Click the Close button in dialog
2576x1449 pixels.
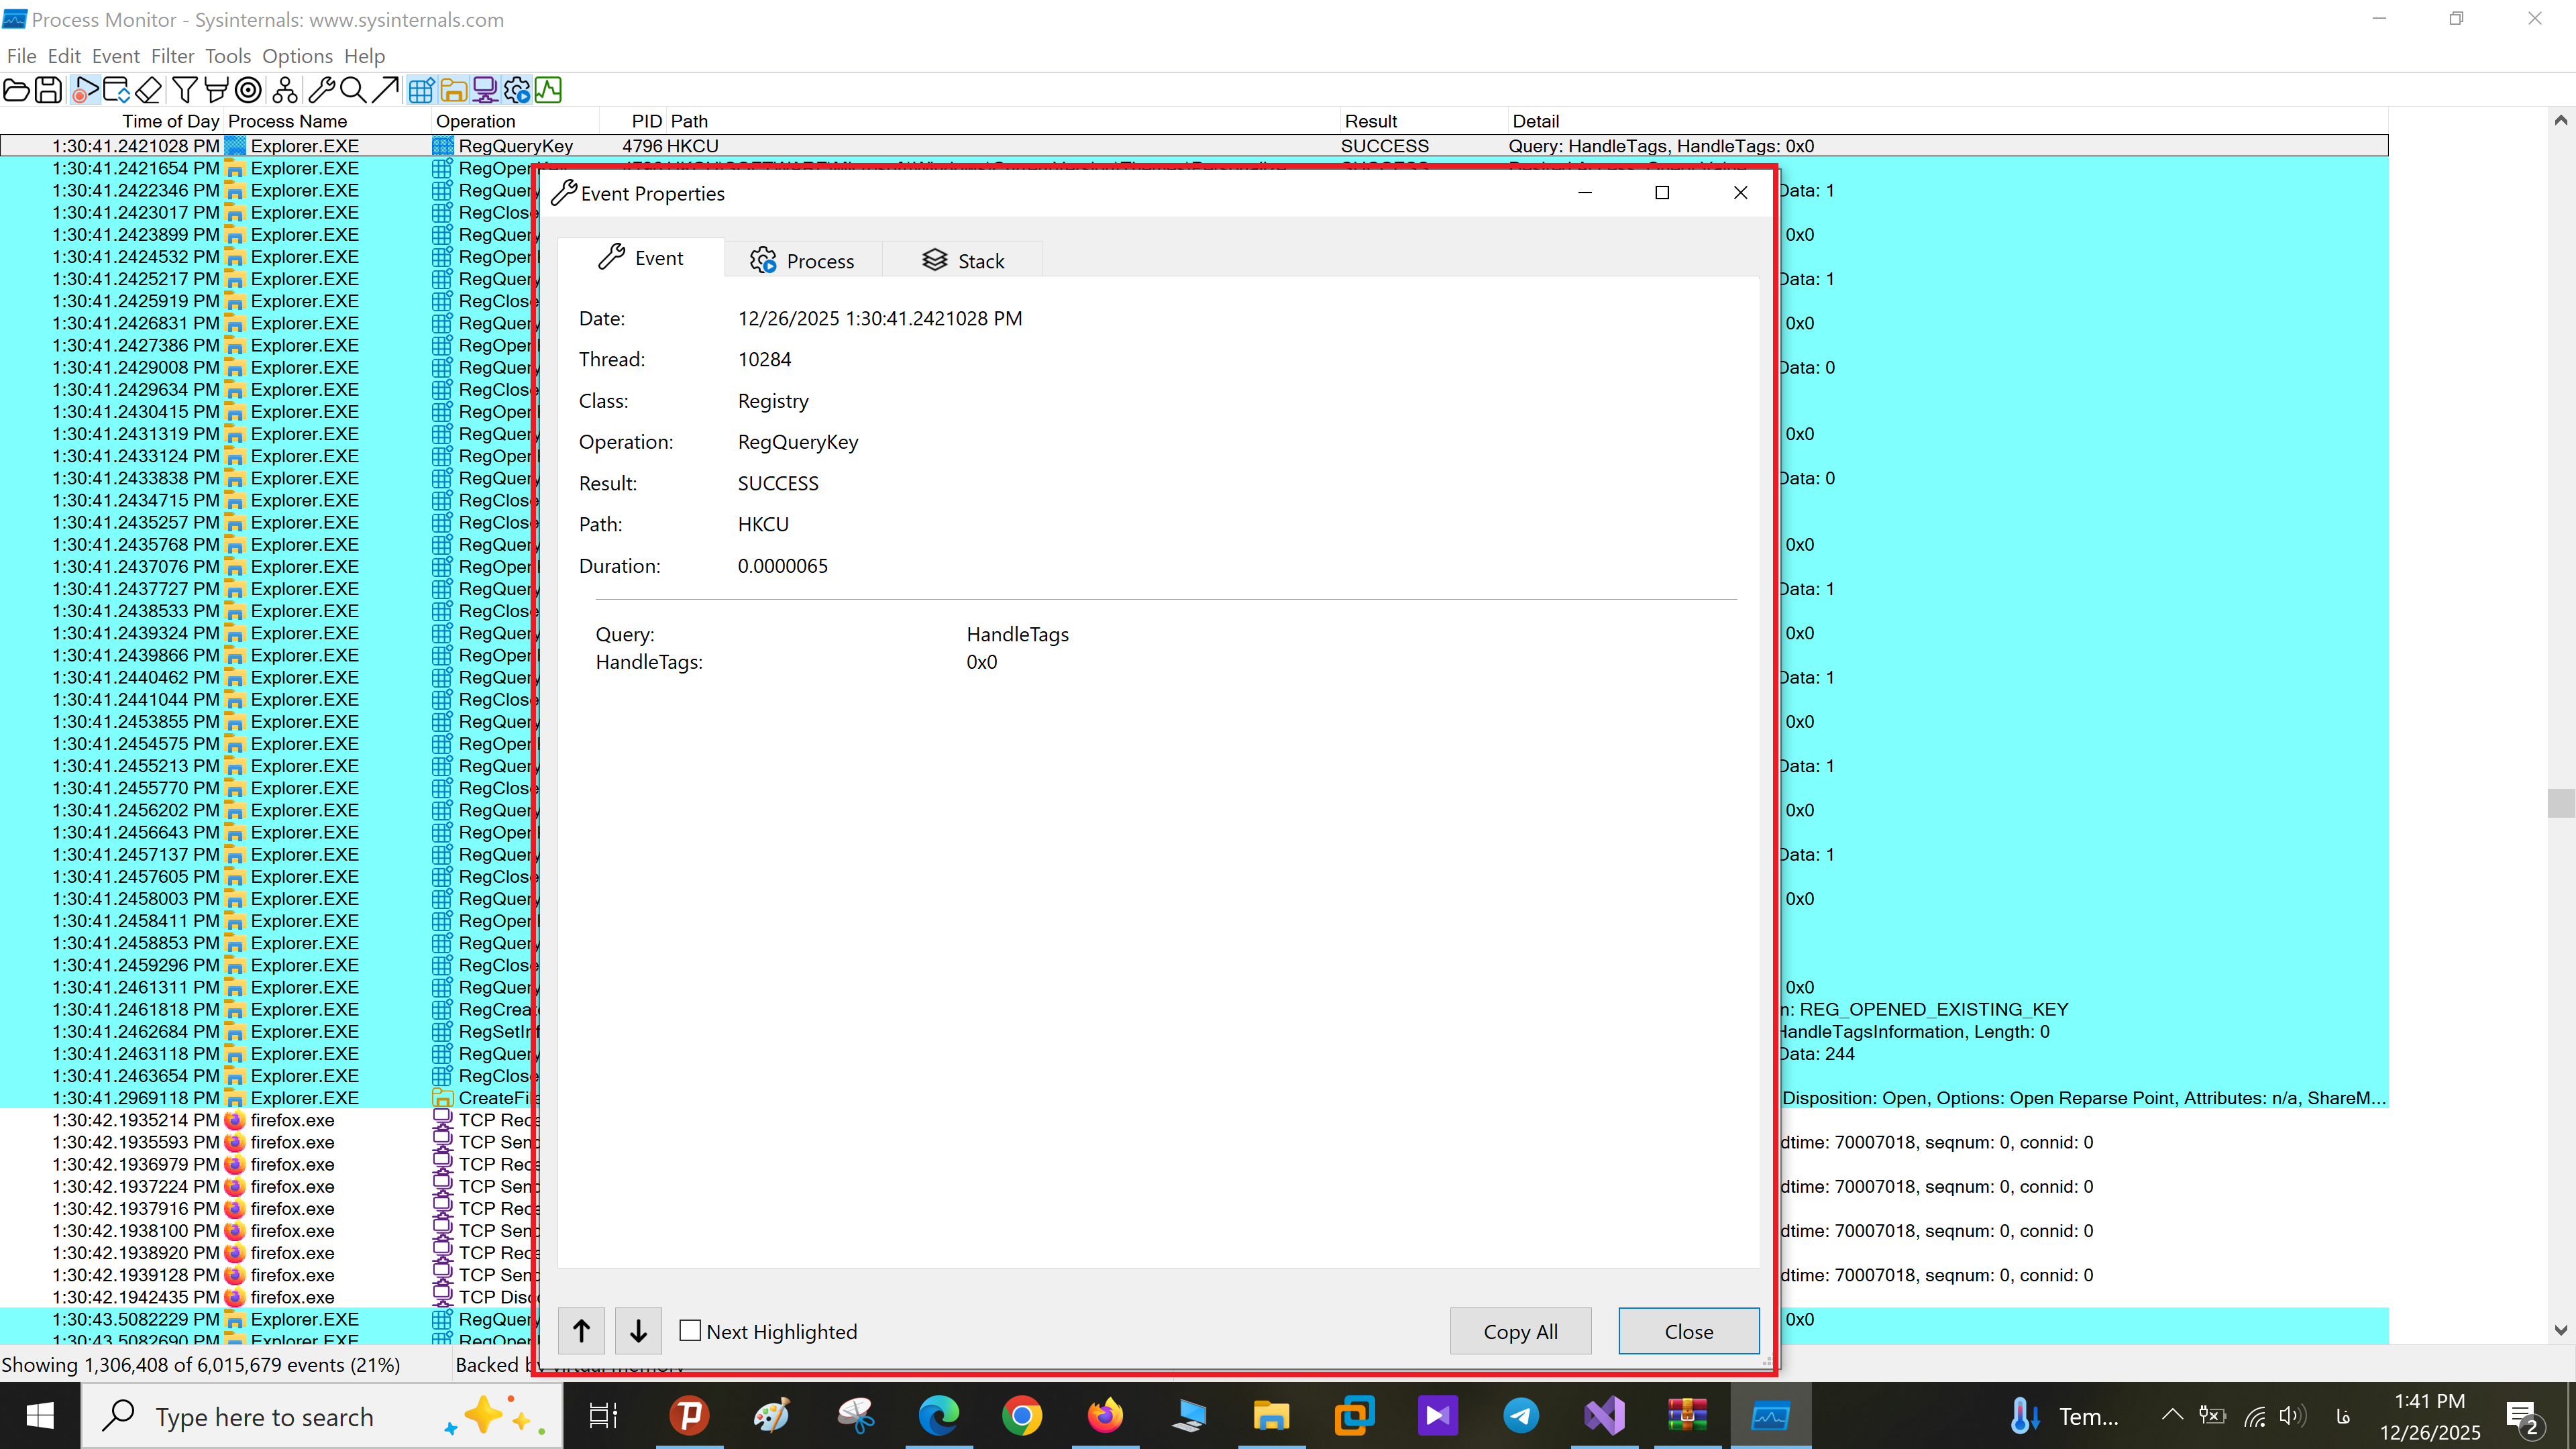click(1688, 1331)
